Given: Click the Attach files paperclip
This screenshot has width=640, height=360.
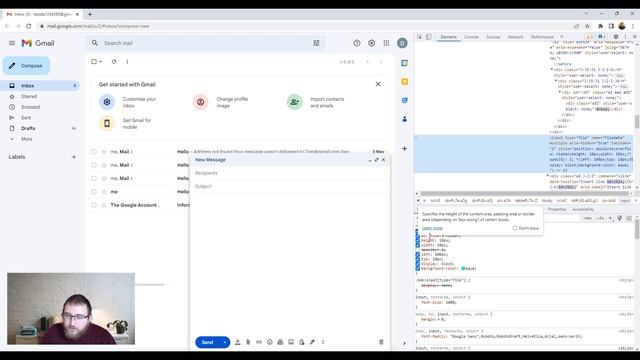Looking at the screenshot, I should (248, 342).
